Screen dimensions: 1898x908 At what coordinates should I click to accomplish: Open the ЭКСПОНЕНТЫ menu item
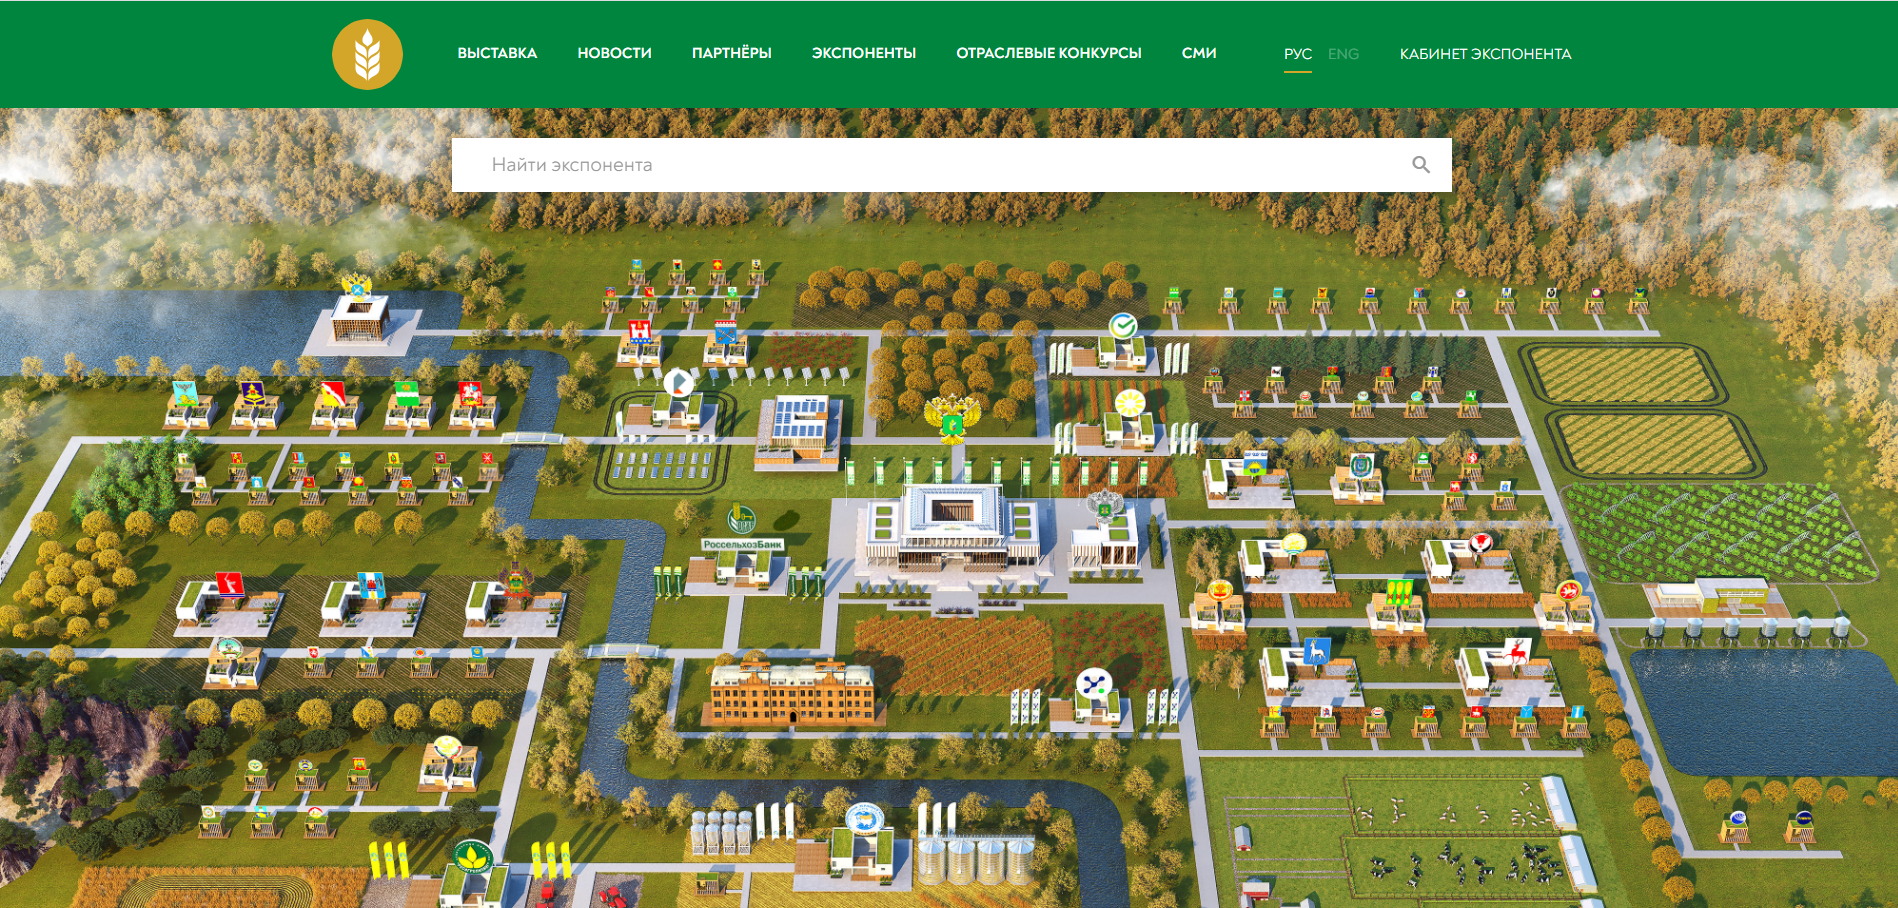pos(863,53)
